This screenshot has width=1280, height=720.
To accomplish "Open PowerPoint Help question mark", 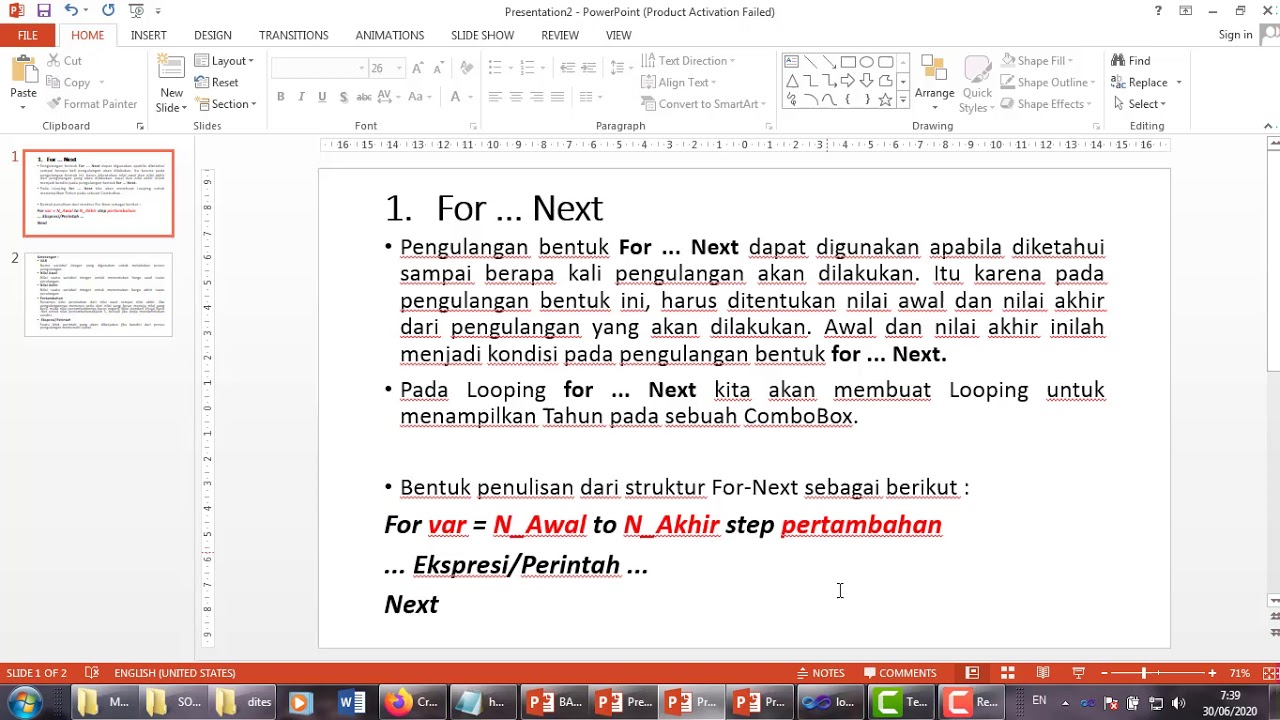I will click(1158, 11).
